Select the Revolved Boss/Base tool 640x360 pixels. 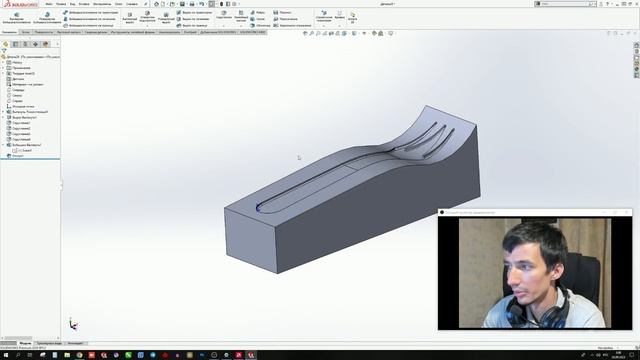point(47,18)
